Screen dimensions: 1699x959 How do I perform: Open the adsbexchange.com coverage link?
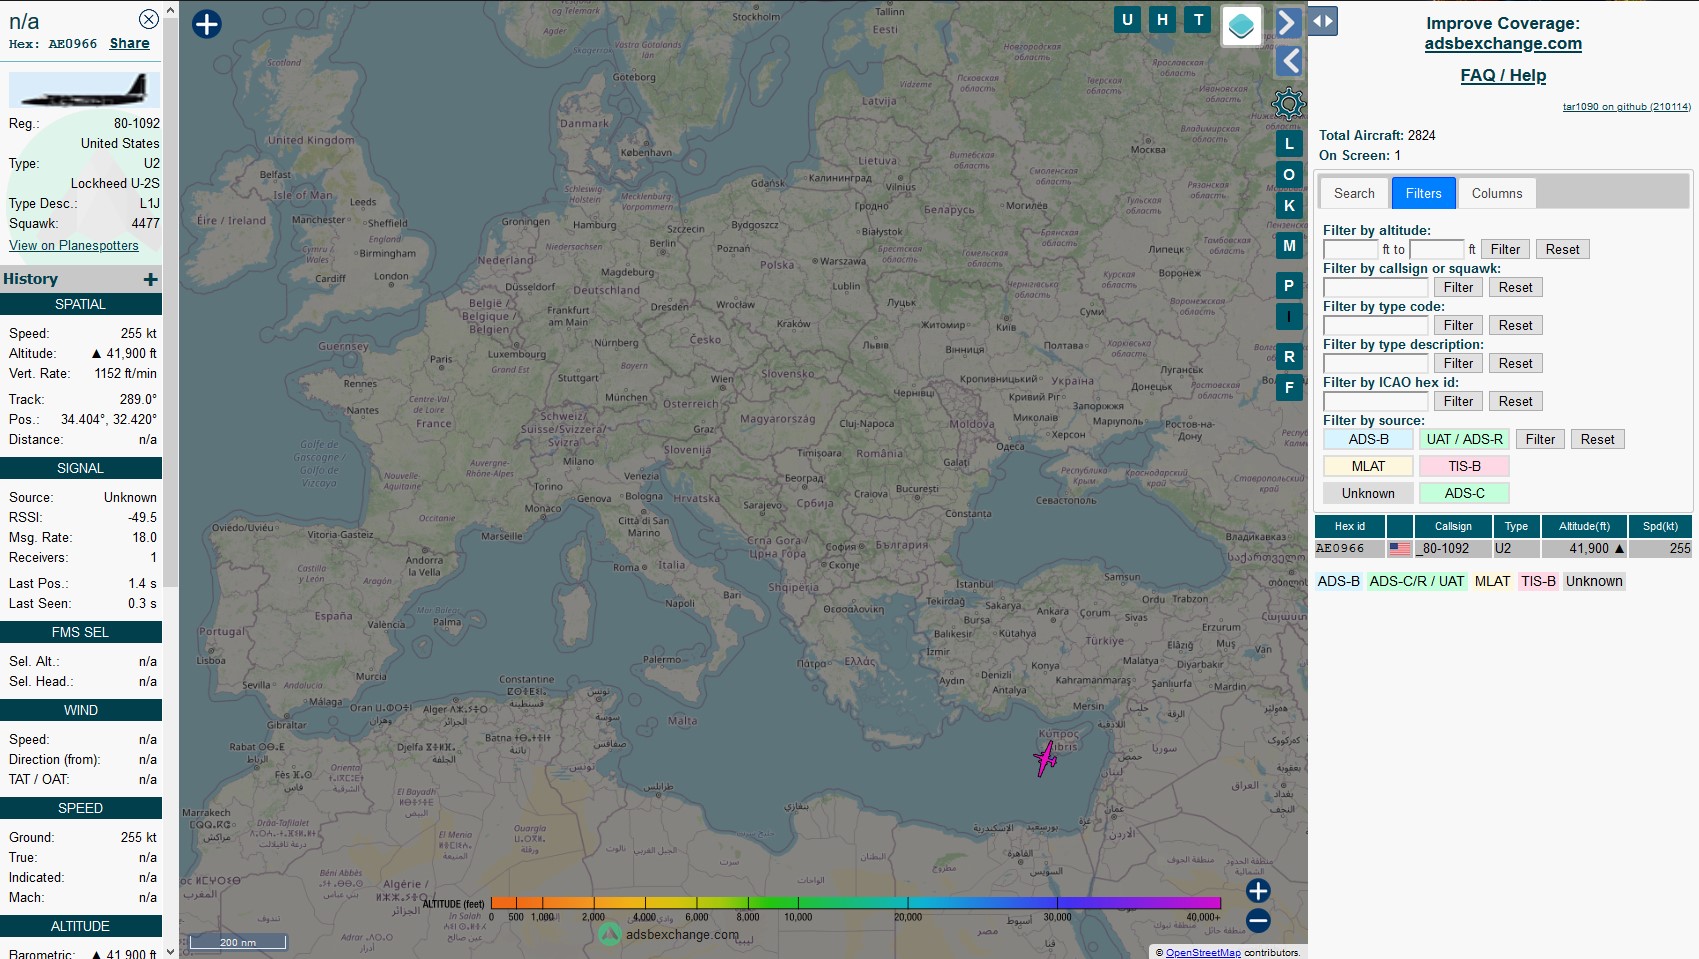point(1503,43)
